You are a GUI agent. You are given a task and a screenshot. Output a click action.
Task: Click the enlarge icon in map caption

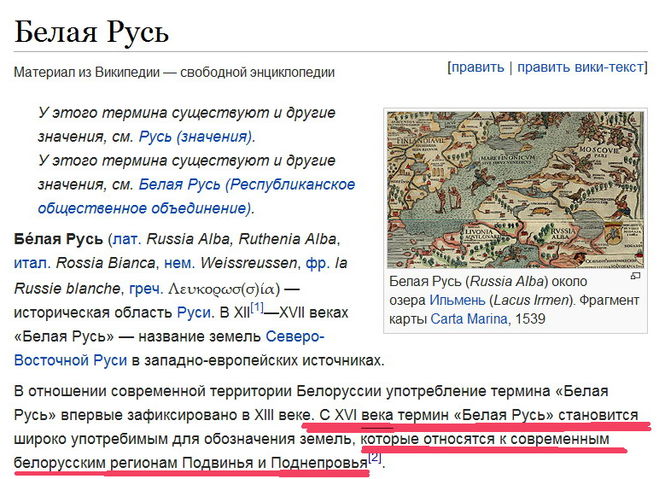click(x=634, y=276)
